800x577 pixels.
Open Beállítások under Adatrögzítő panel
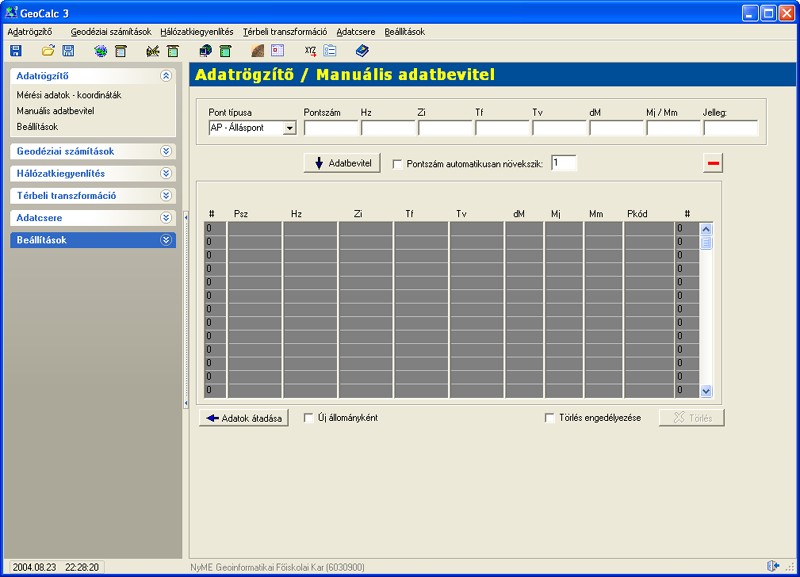click(x=37, y=127)
